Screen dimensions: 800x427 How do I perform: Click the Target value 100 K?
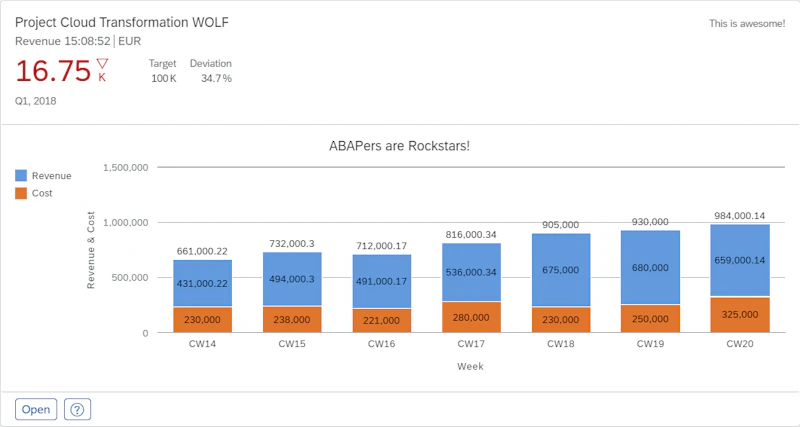pyautogui.click(x=164, y=79)
